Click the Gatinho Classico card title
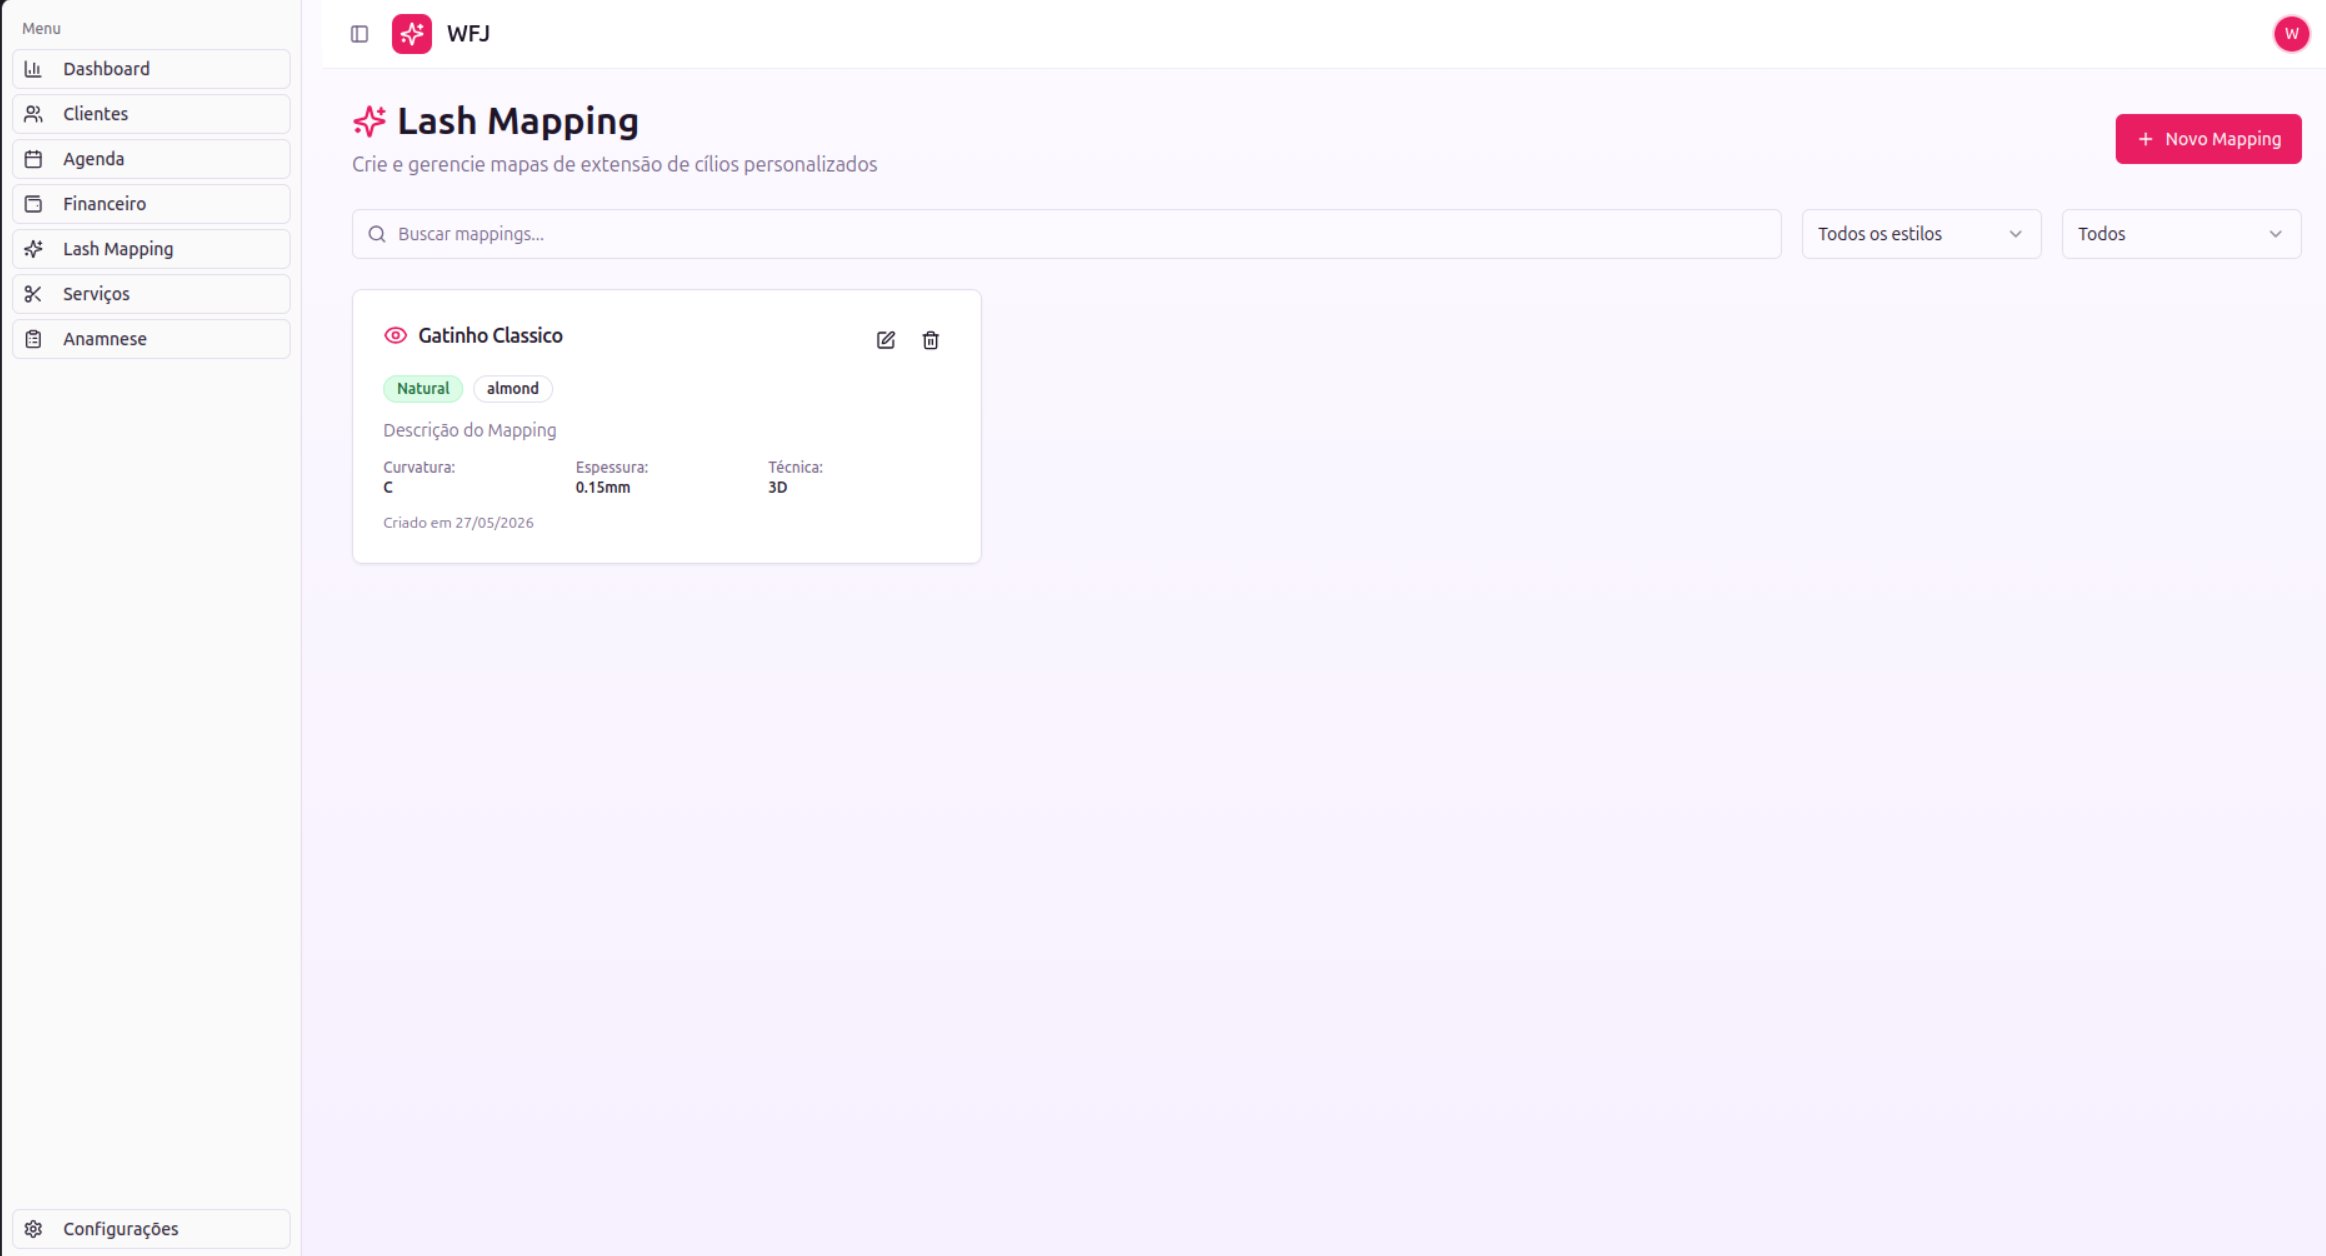 click(490, 336)
